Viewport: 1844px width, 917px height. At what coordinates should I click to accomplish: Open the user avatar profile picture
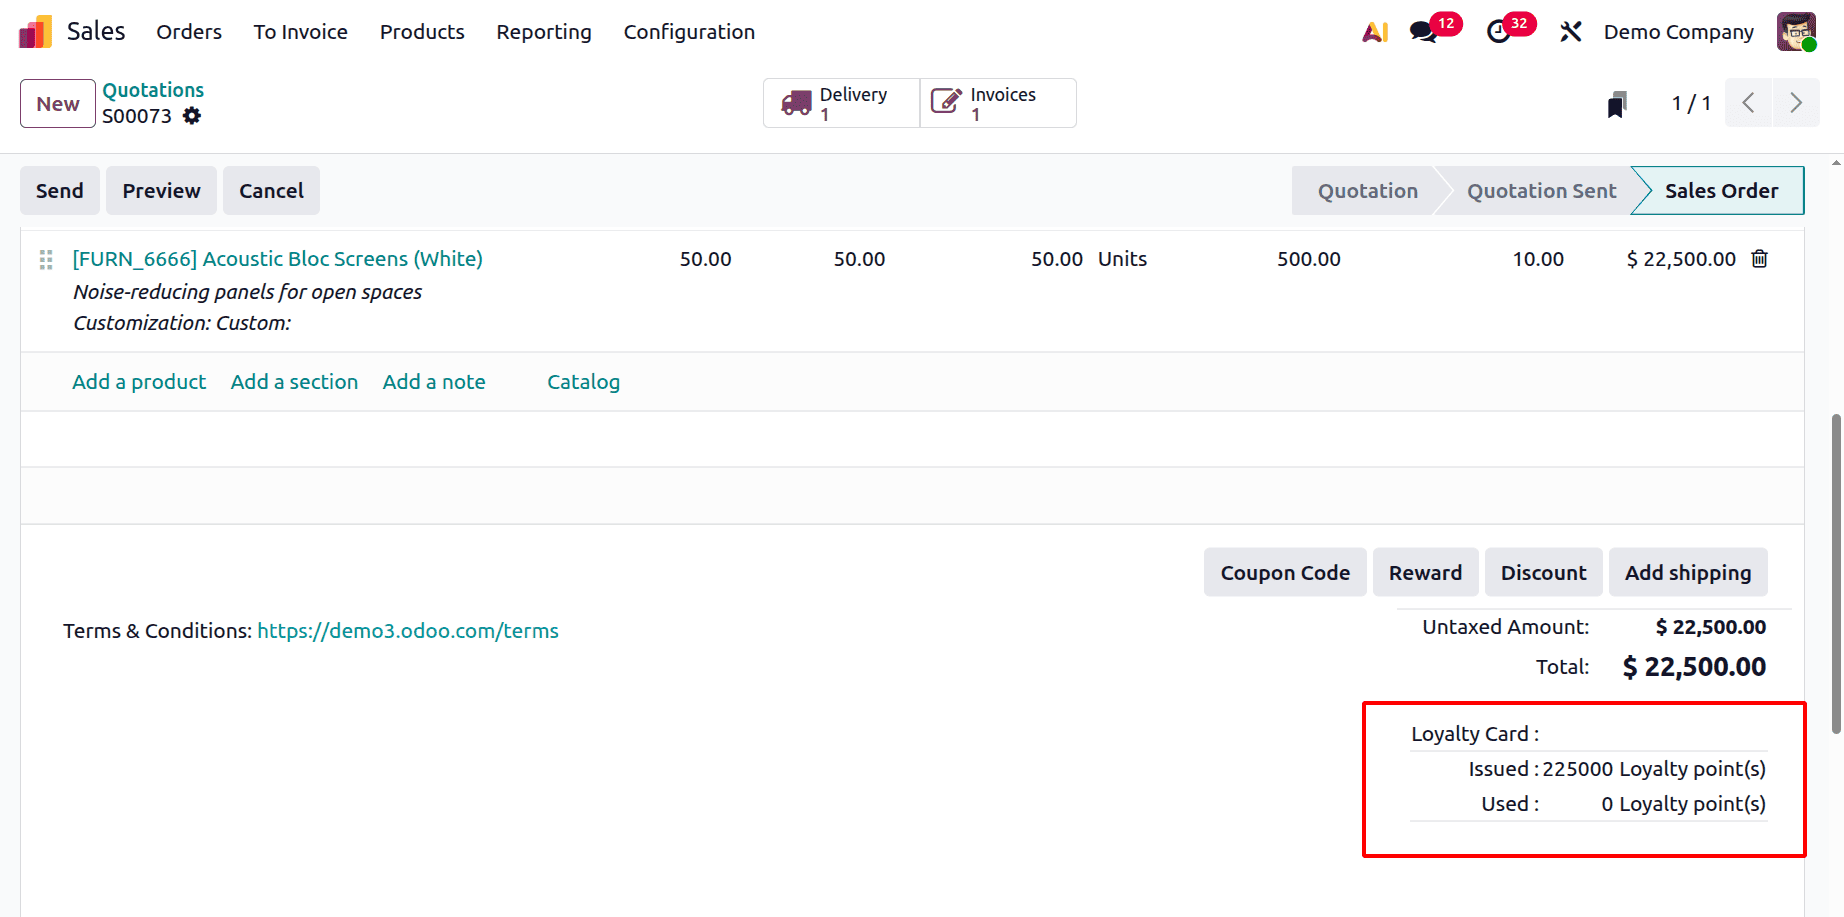(1796, 31)
